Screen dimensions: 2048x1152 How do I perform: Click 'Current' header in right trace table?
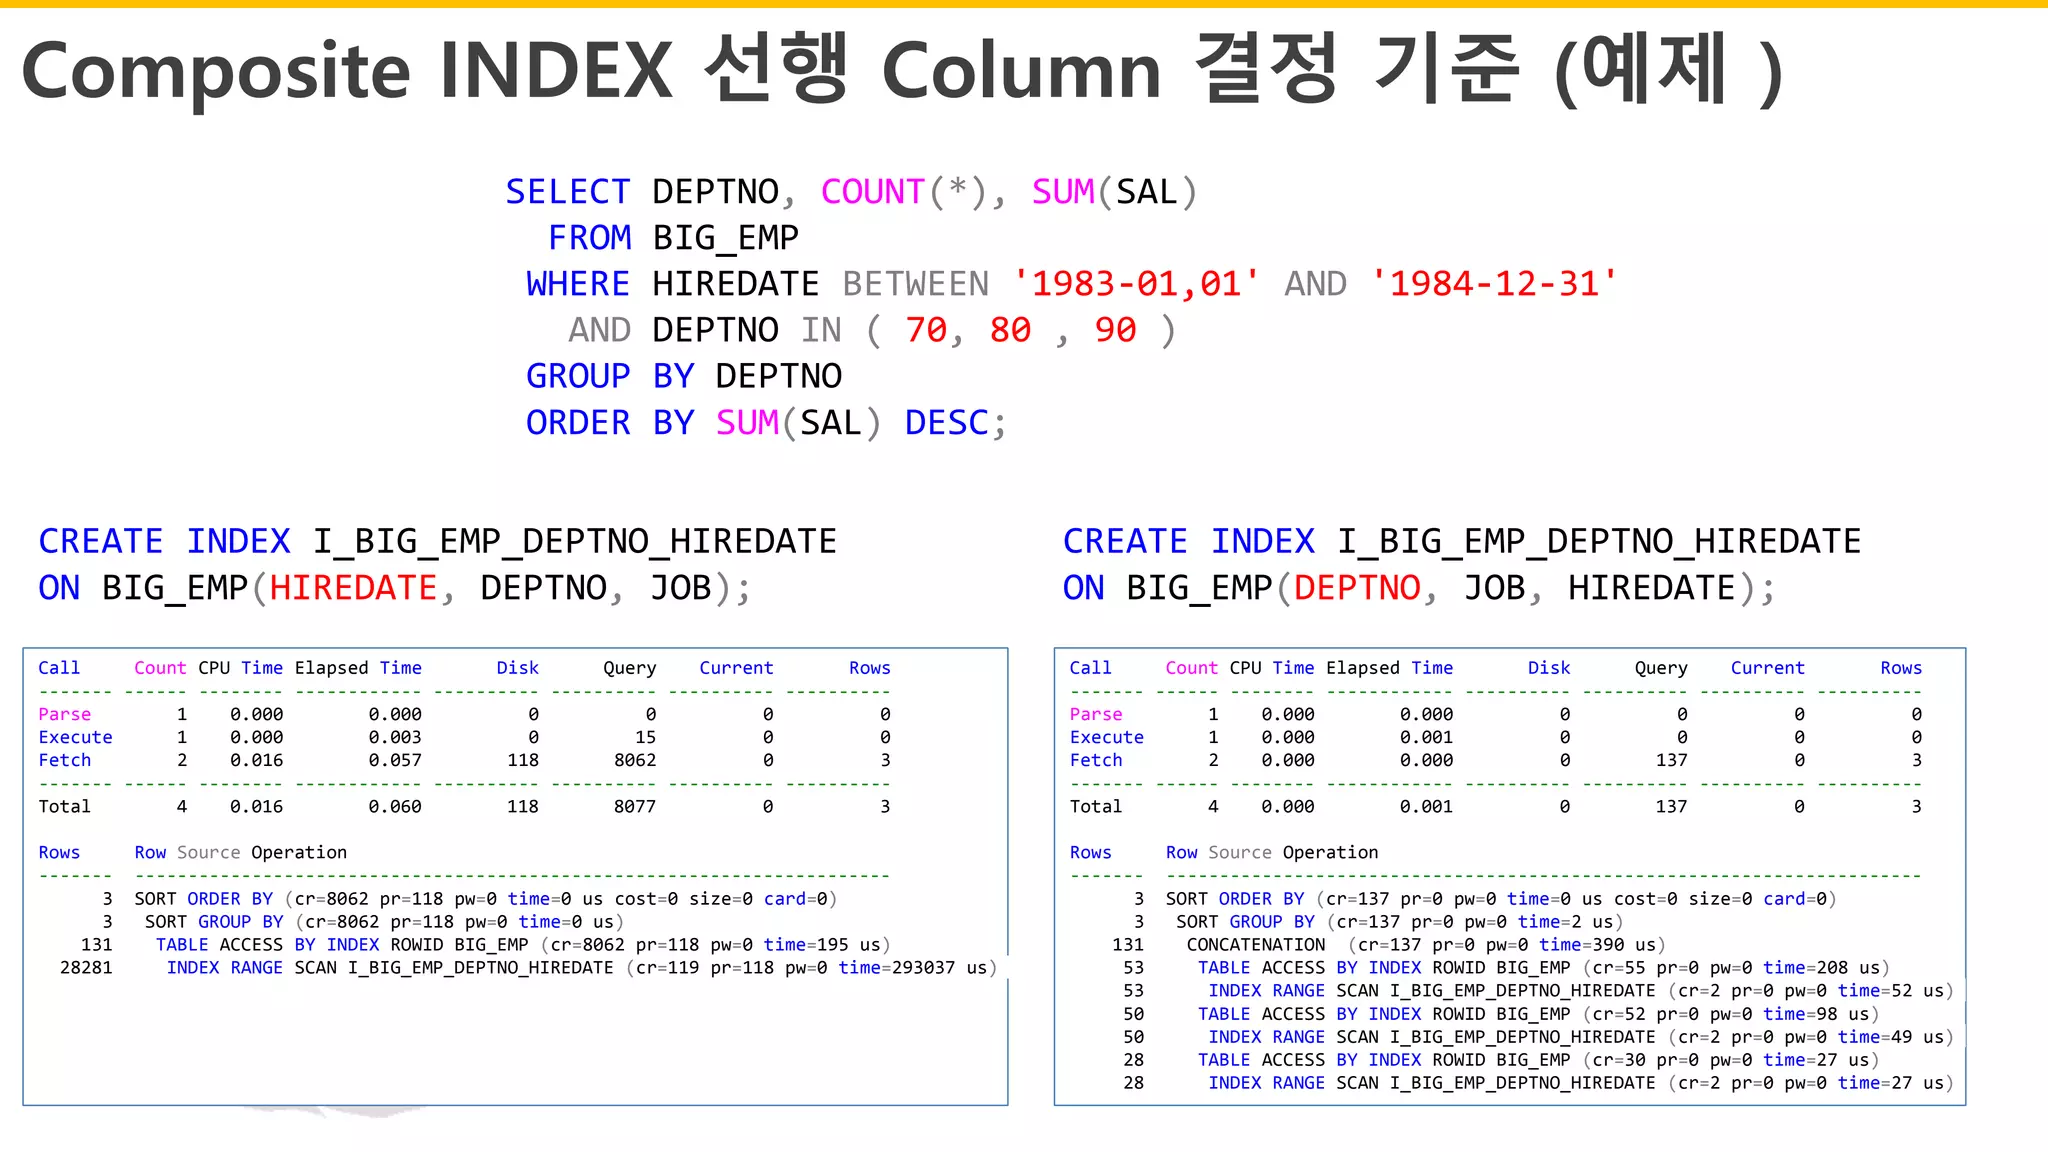(1767, 668)
